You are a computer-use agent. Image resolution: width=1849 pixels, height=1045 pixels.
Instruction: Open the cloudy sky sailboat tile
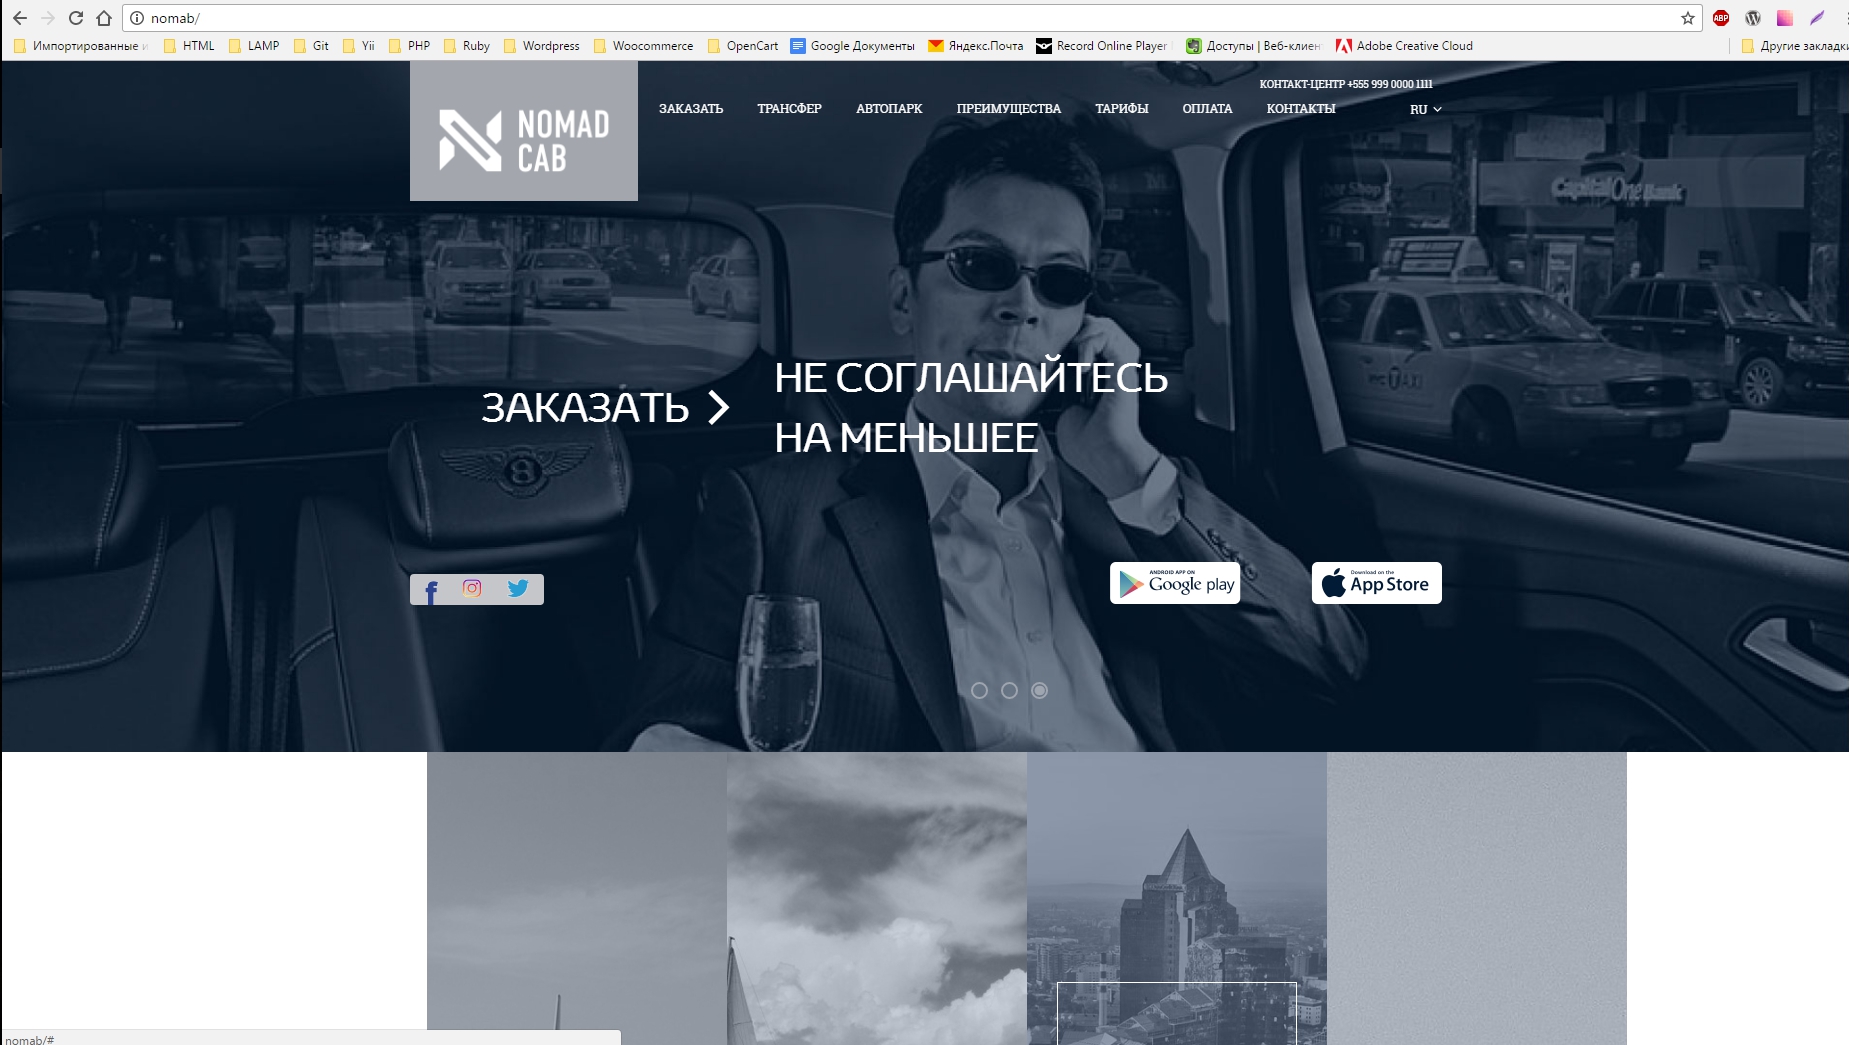[x=877, y=898]
